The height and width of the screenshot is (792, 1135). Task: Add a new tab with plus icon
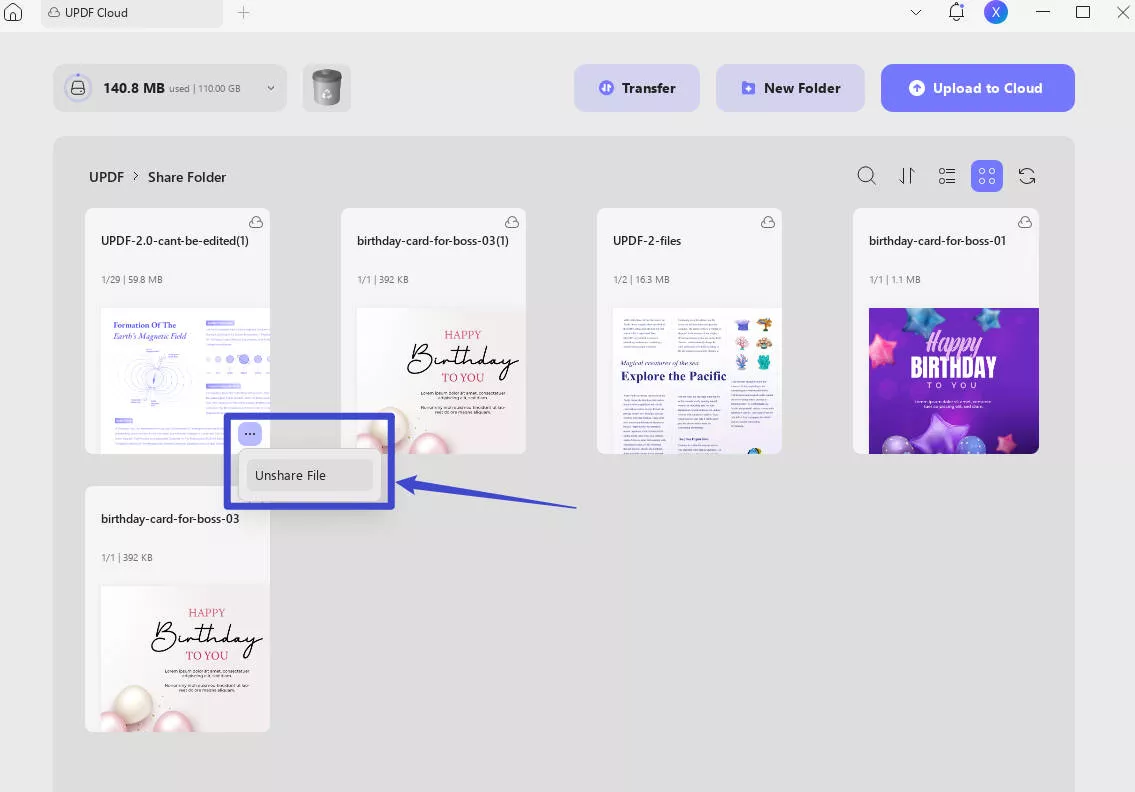[x=244, y=12]
